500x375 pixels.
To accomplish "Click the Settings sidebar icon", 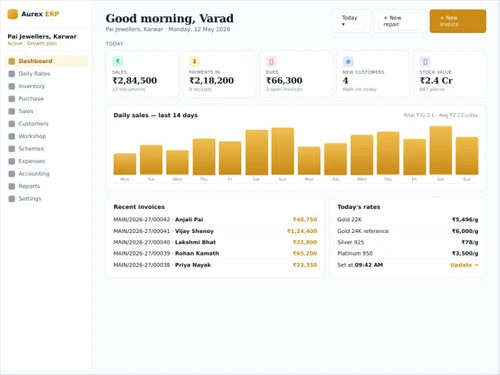I will point(12,199).
